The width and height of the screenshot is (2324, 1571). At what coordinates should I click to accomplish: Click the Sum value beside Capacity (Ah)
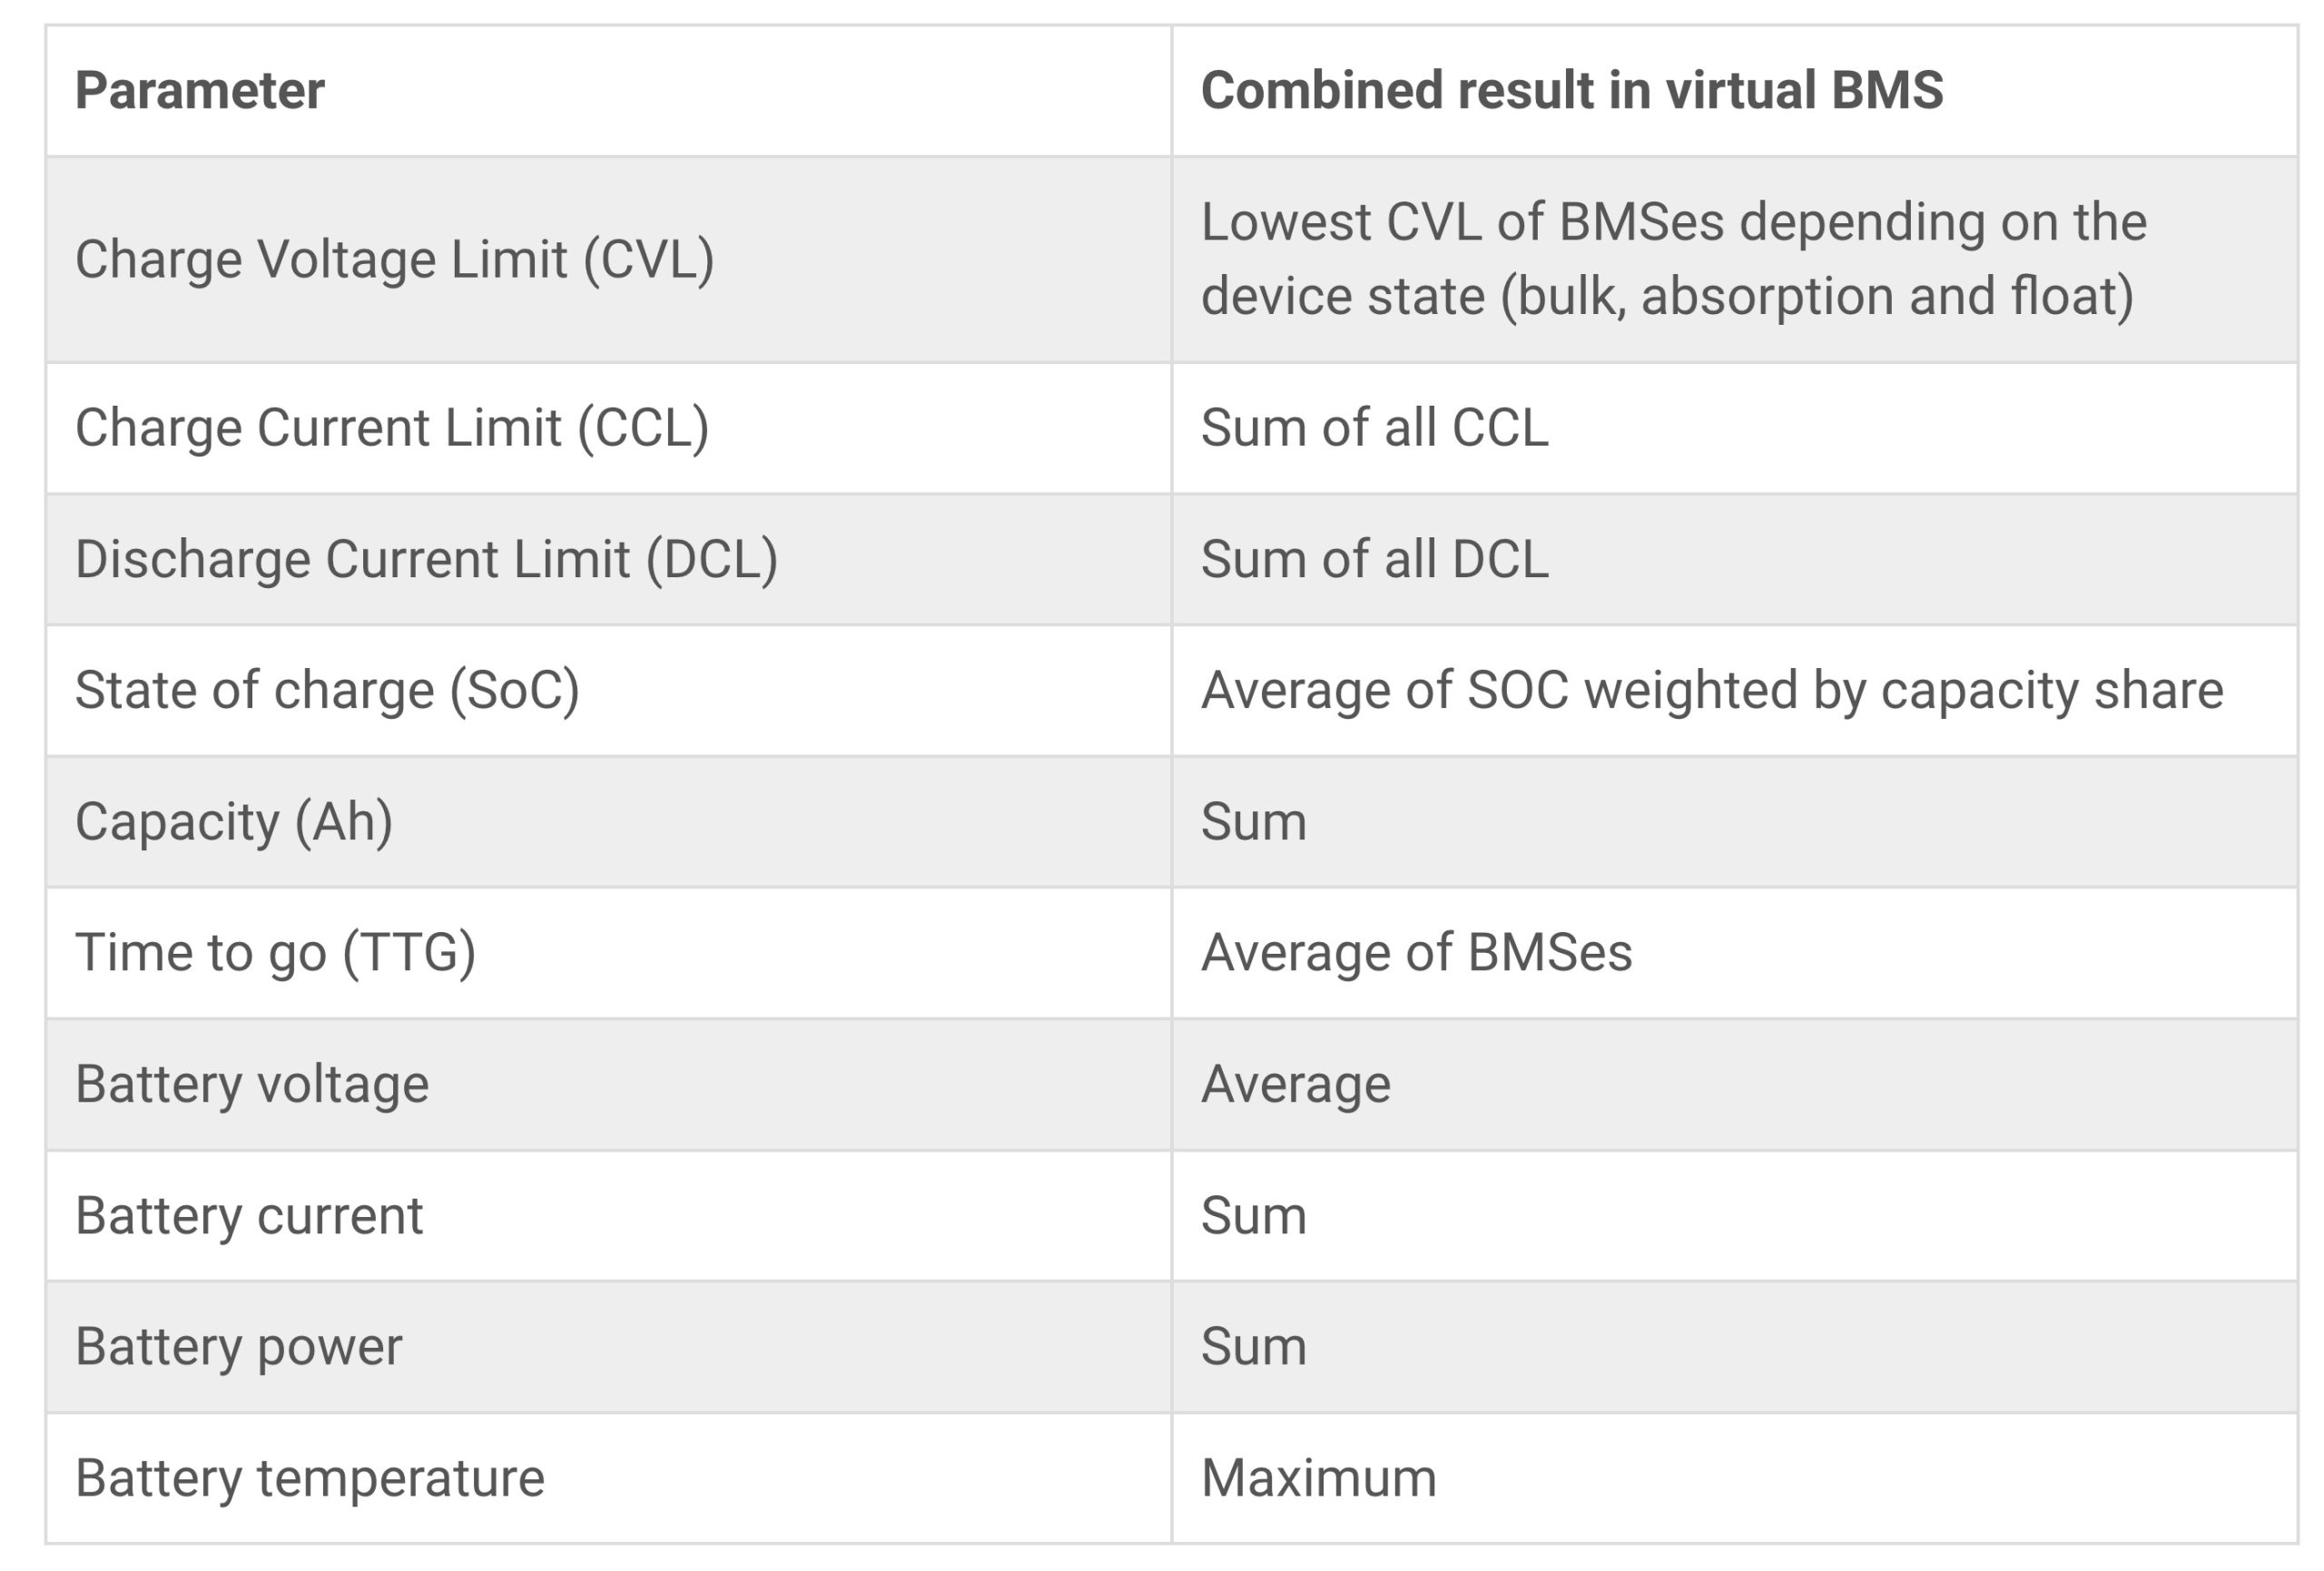pyautogui.click(x=1253, y=822)
